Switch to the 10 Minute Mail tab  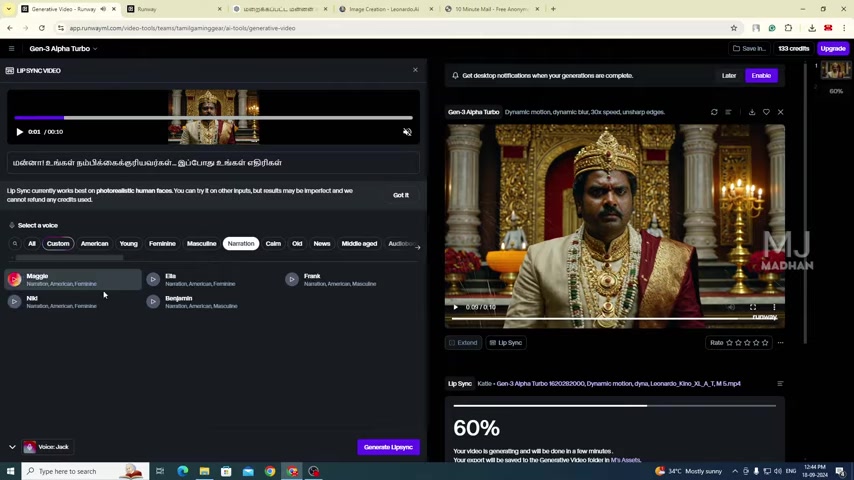pos(492,9)
